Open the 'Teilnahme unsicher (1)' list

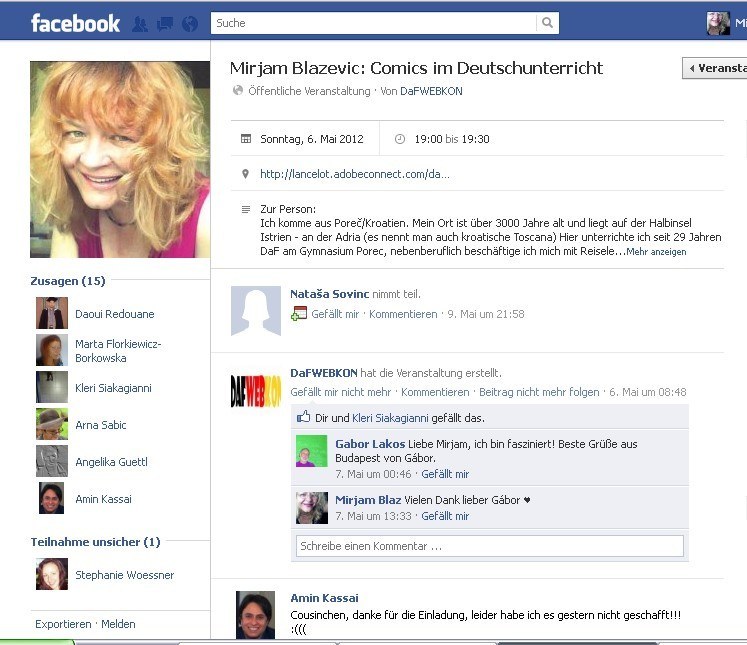95,542
